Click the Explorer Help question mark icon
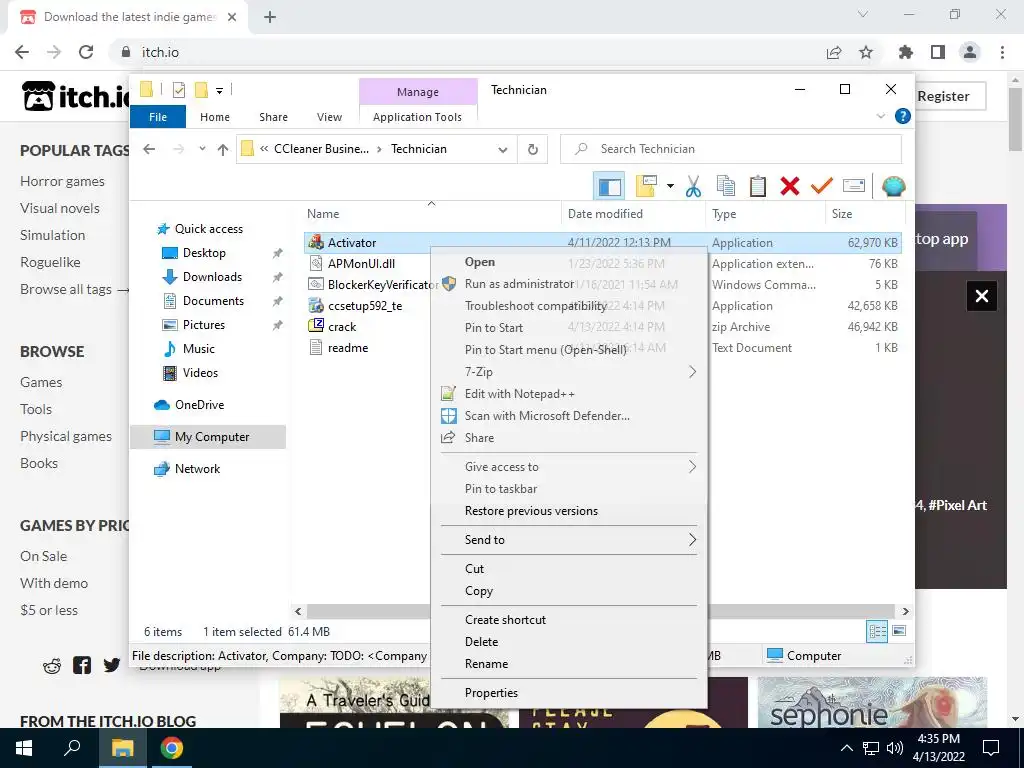Screen dimensions: 1024x768 (903, 116)
